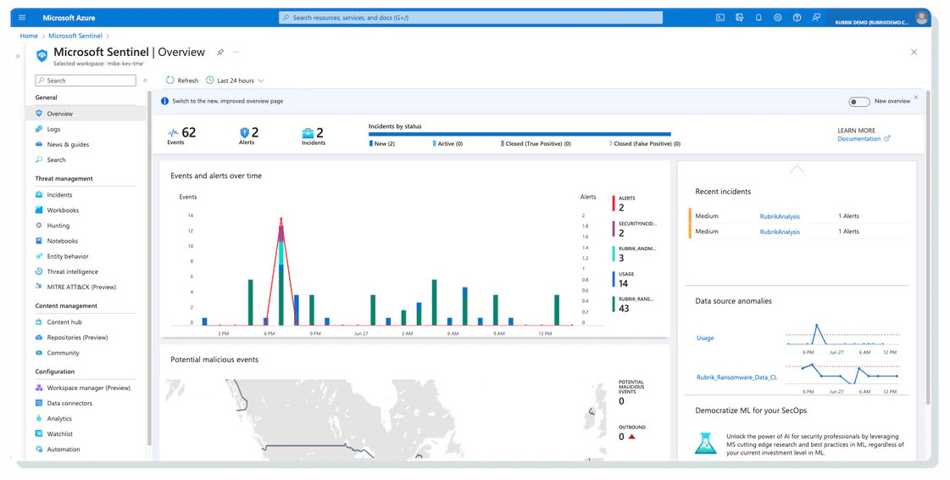
Task: Open the more options ellipsis beside pin
Action: tap(236, 52)
